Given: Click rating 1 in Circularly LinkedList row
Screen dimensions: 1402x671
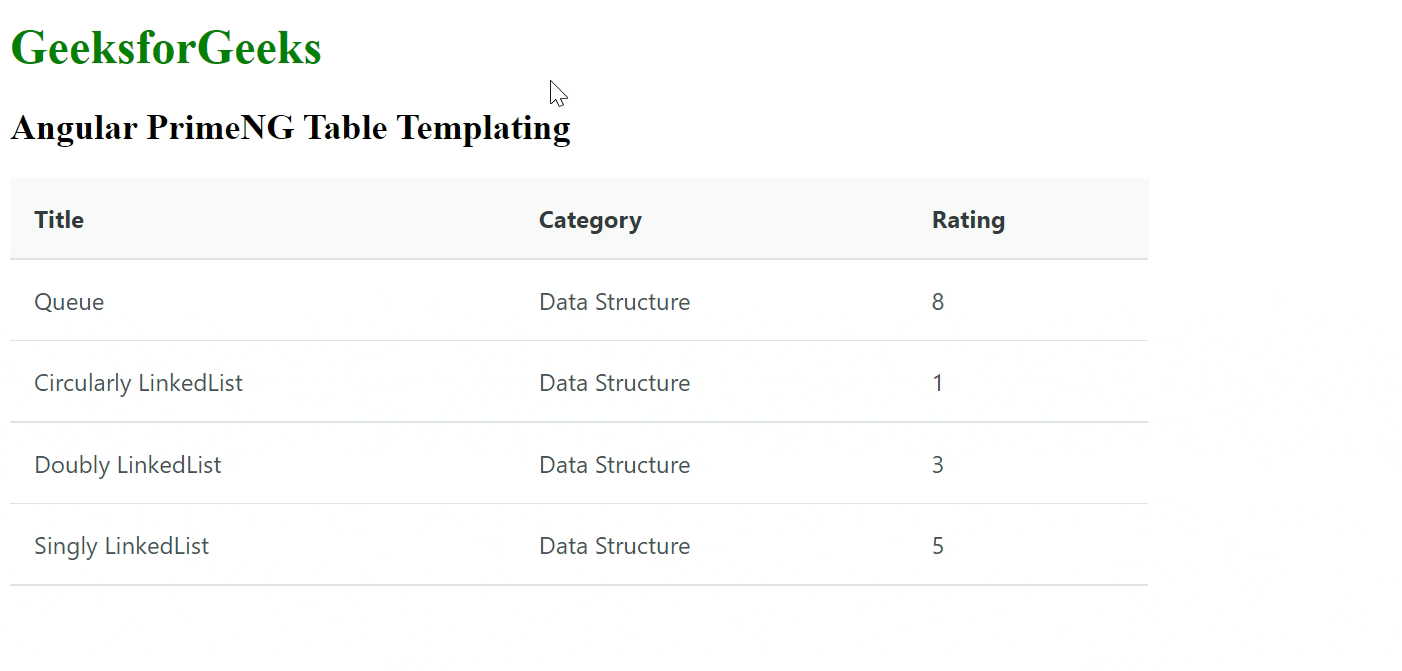Looking at the screenshot, I should coord(938,383).
